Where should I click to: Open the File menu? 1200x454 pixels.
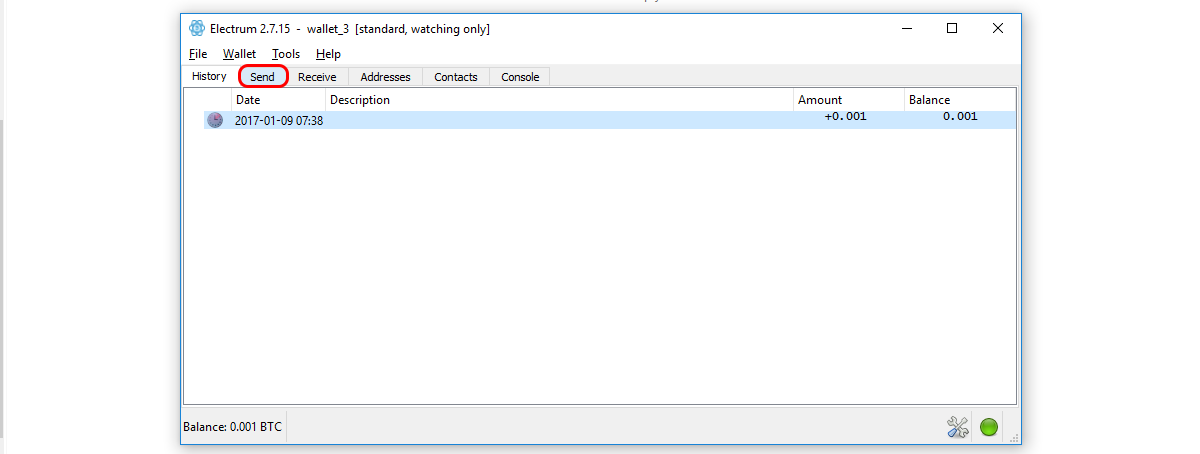pos(198,54)
